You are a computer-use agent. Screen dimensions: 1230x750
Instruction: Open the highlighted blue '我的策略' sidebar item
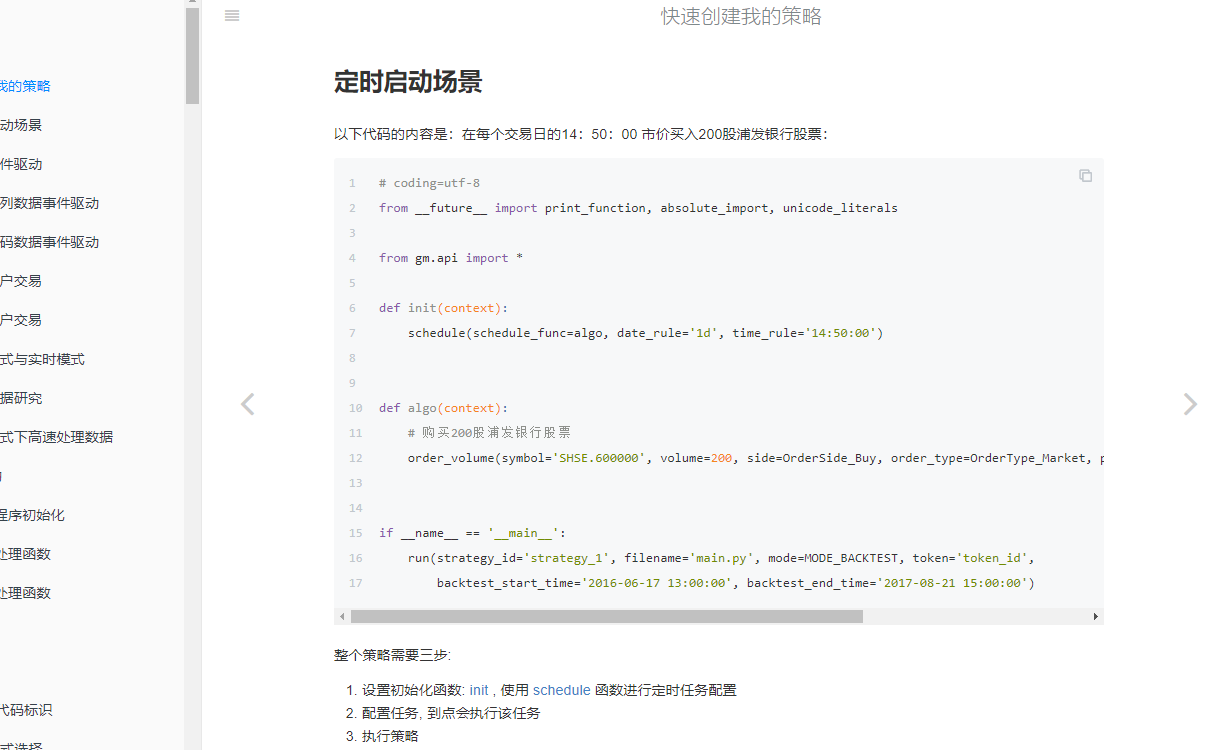[25, 86]
